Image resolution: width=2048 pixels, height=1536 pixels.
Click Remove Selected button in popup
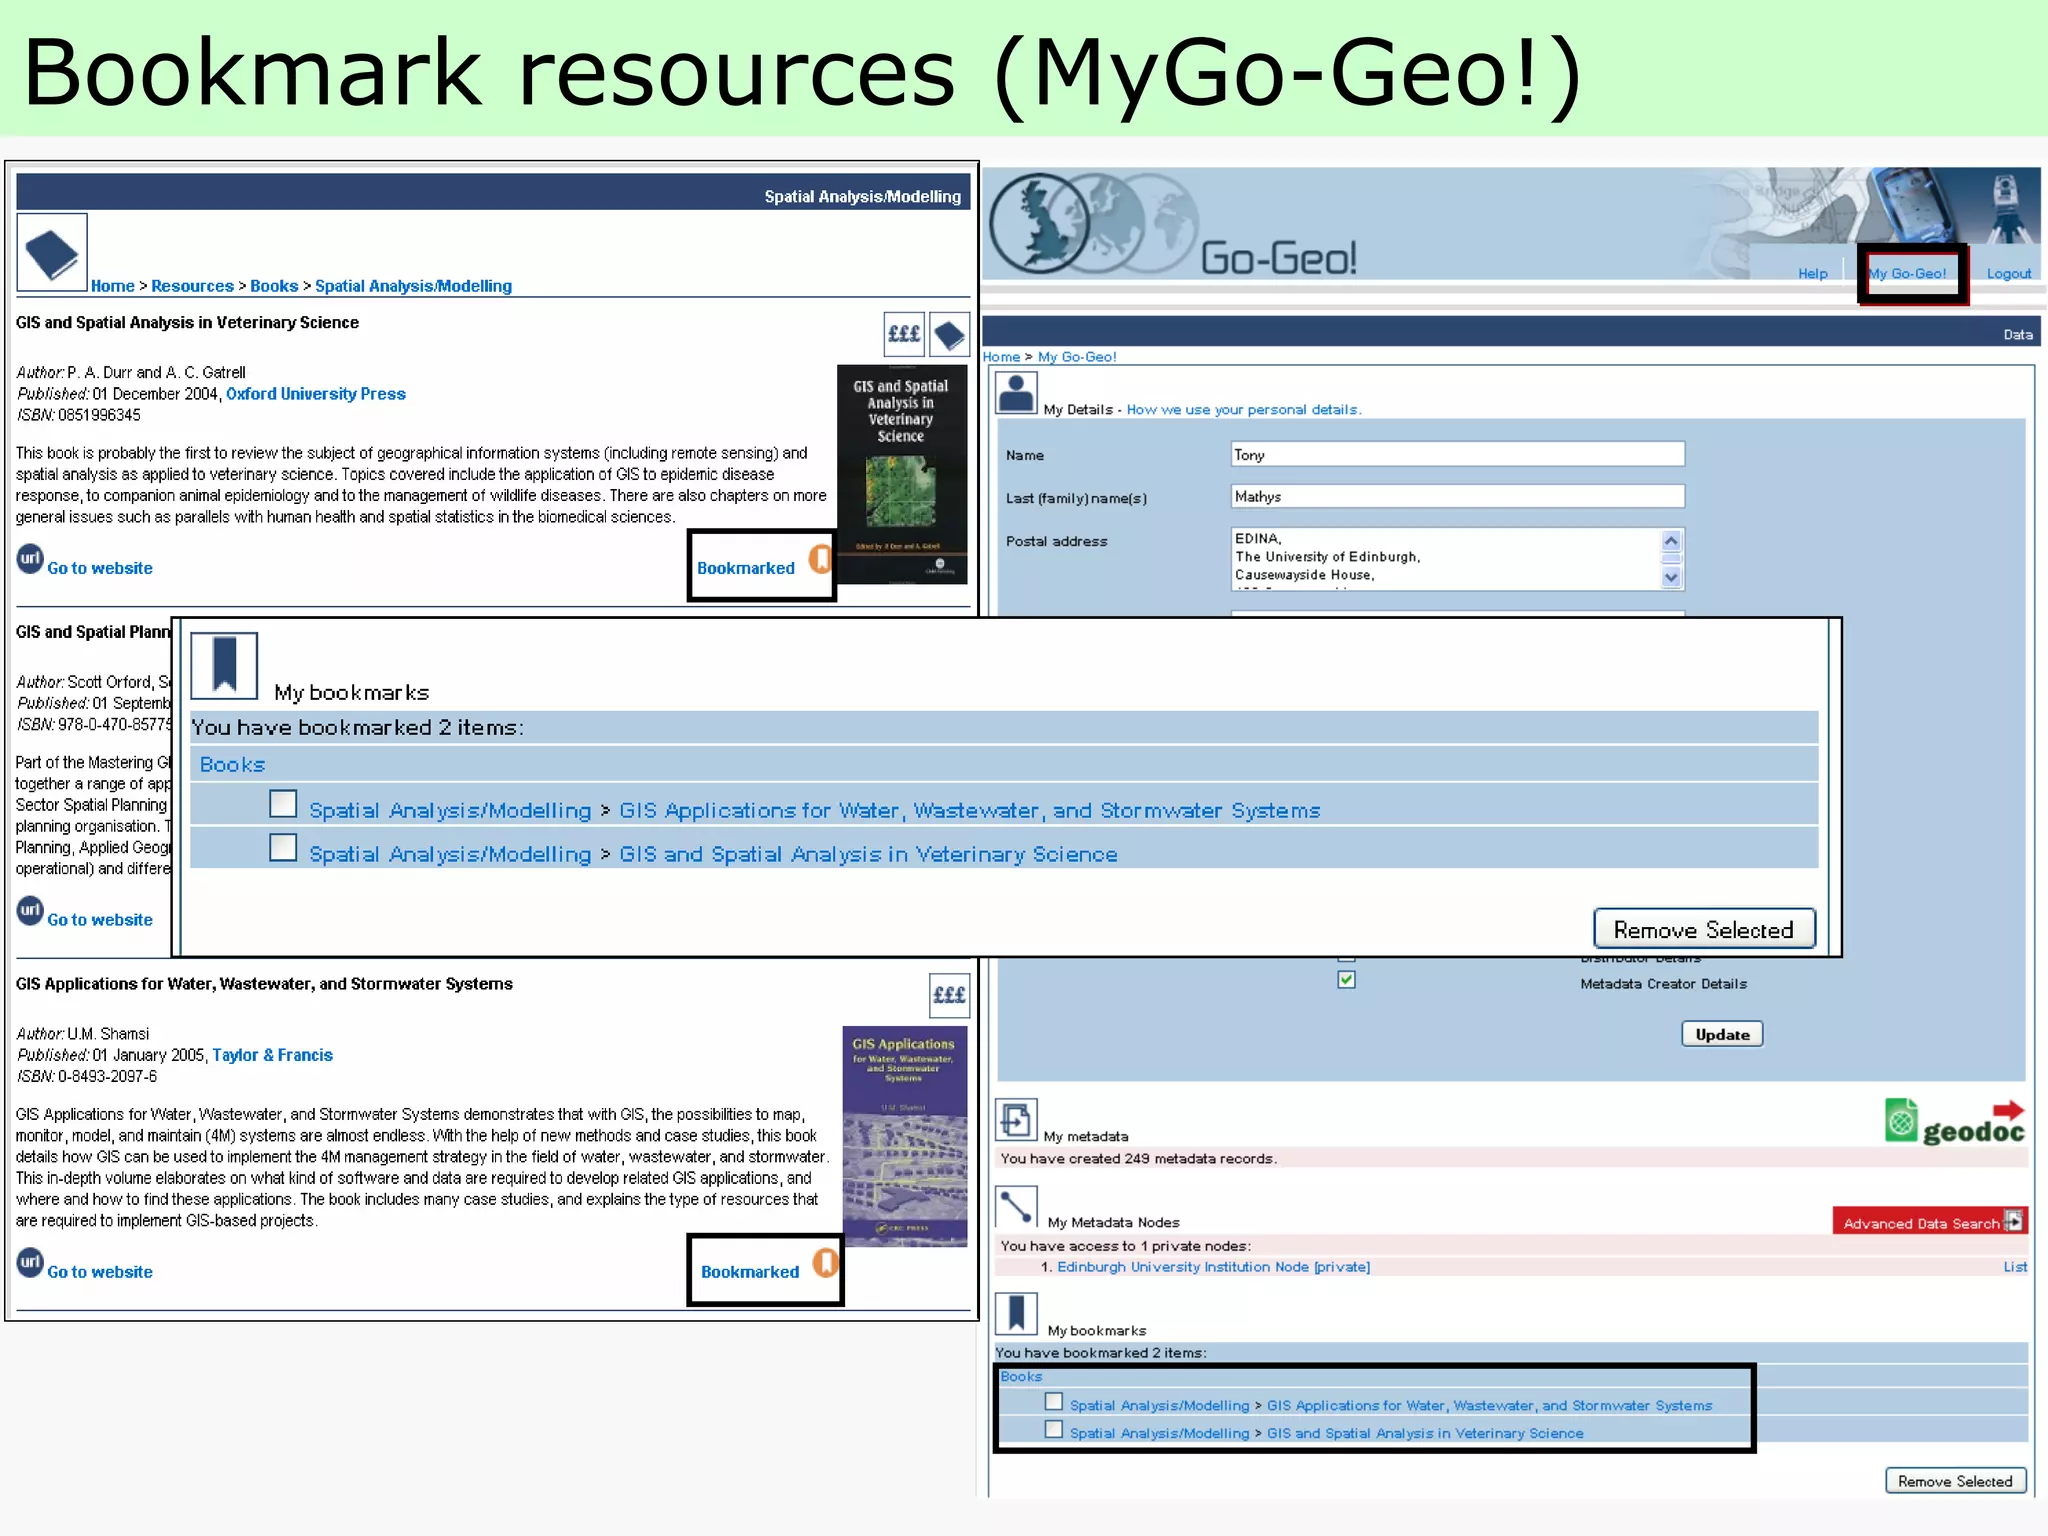pyautogui.click(x=1704, y=929)
